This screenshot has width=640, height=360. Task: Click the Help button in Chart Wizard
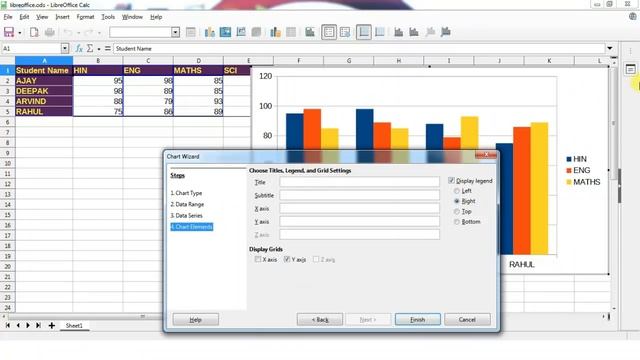(x=196, y=319)
